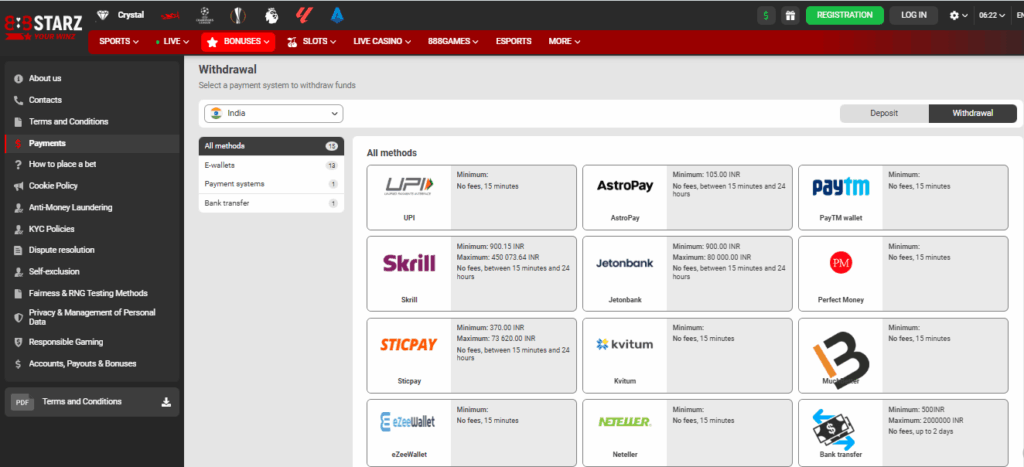Image resolution: width=1024 pixels, height=467 pixels.
Task: Select the Skrill payment method
Action: tap(472, 274)
